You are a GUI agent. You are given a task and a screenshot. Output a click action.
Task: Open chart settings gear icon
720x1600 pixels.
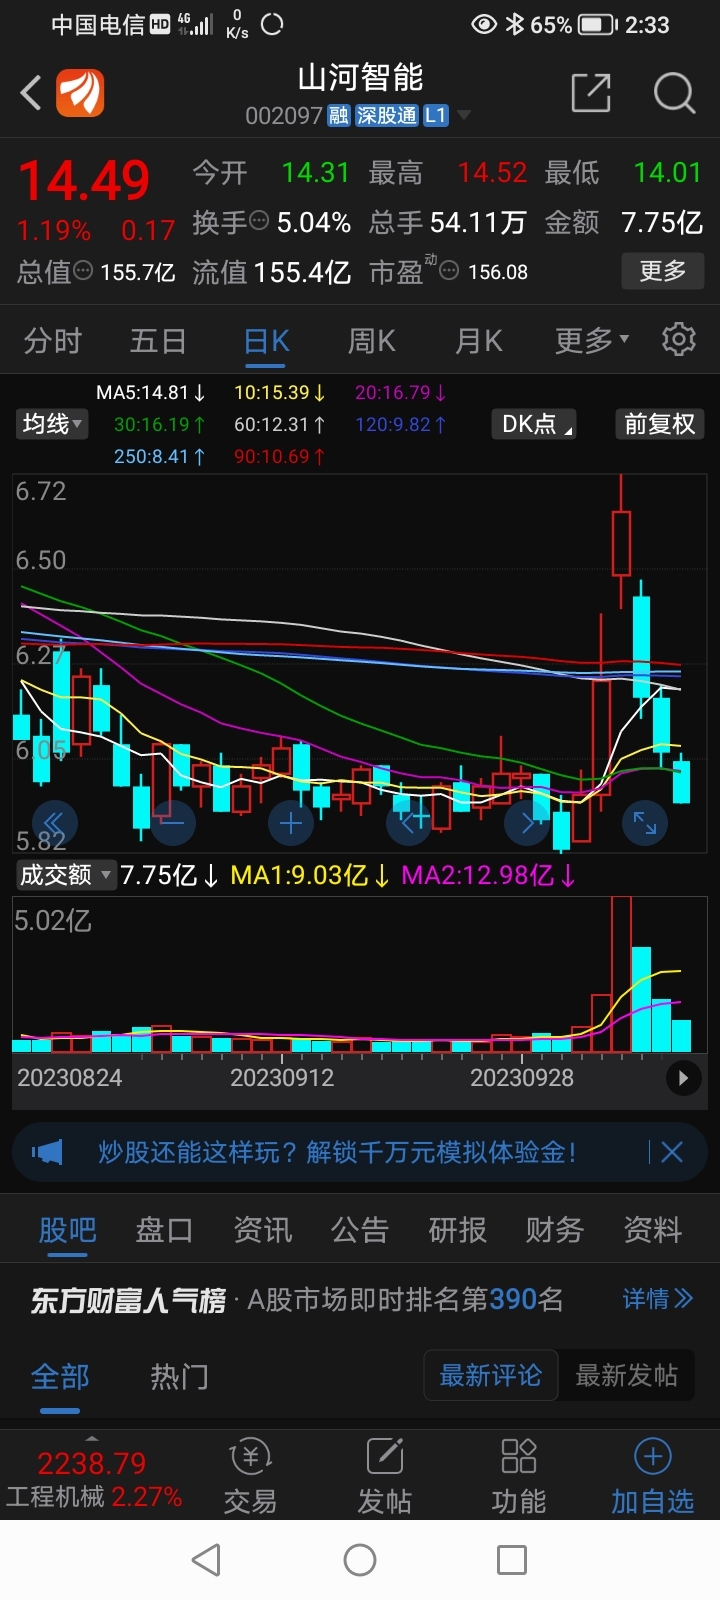click(679, 340)
